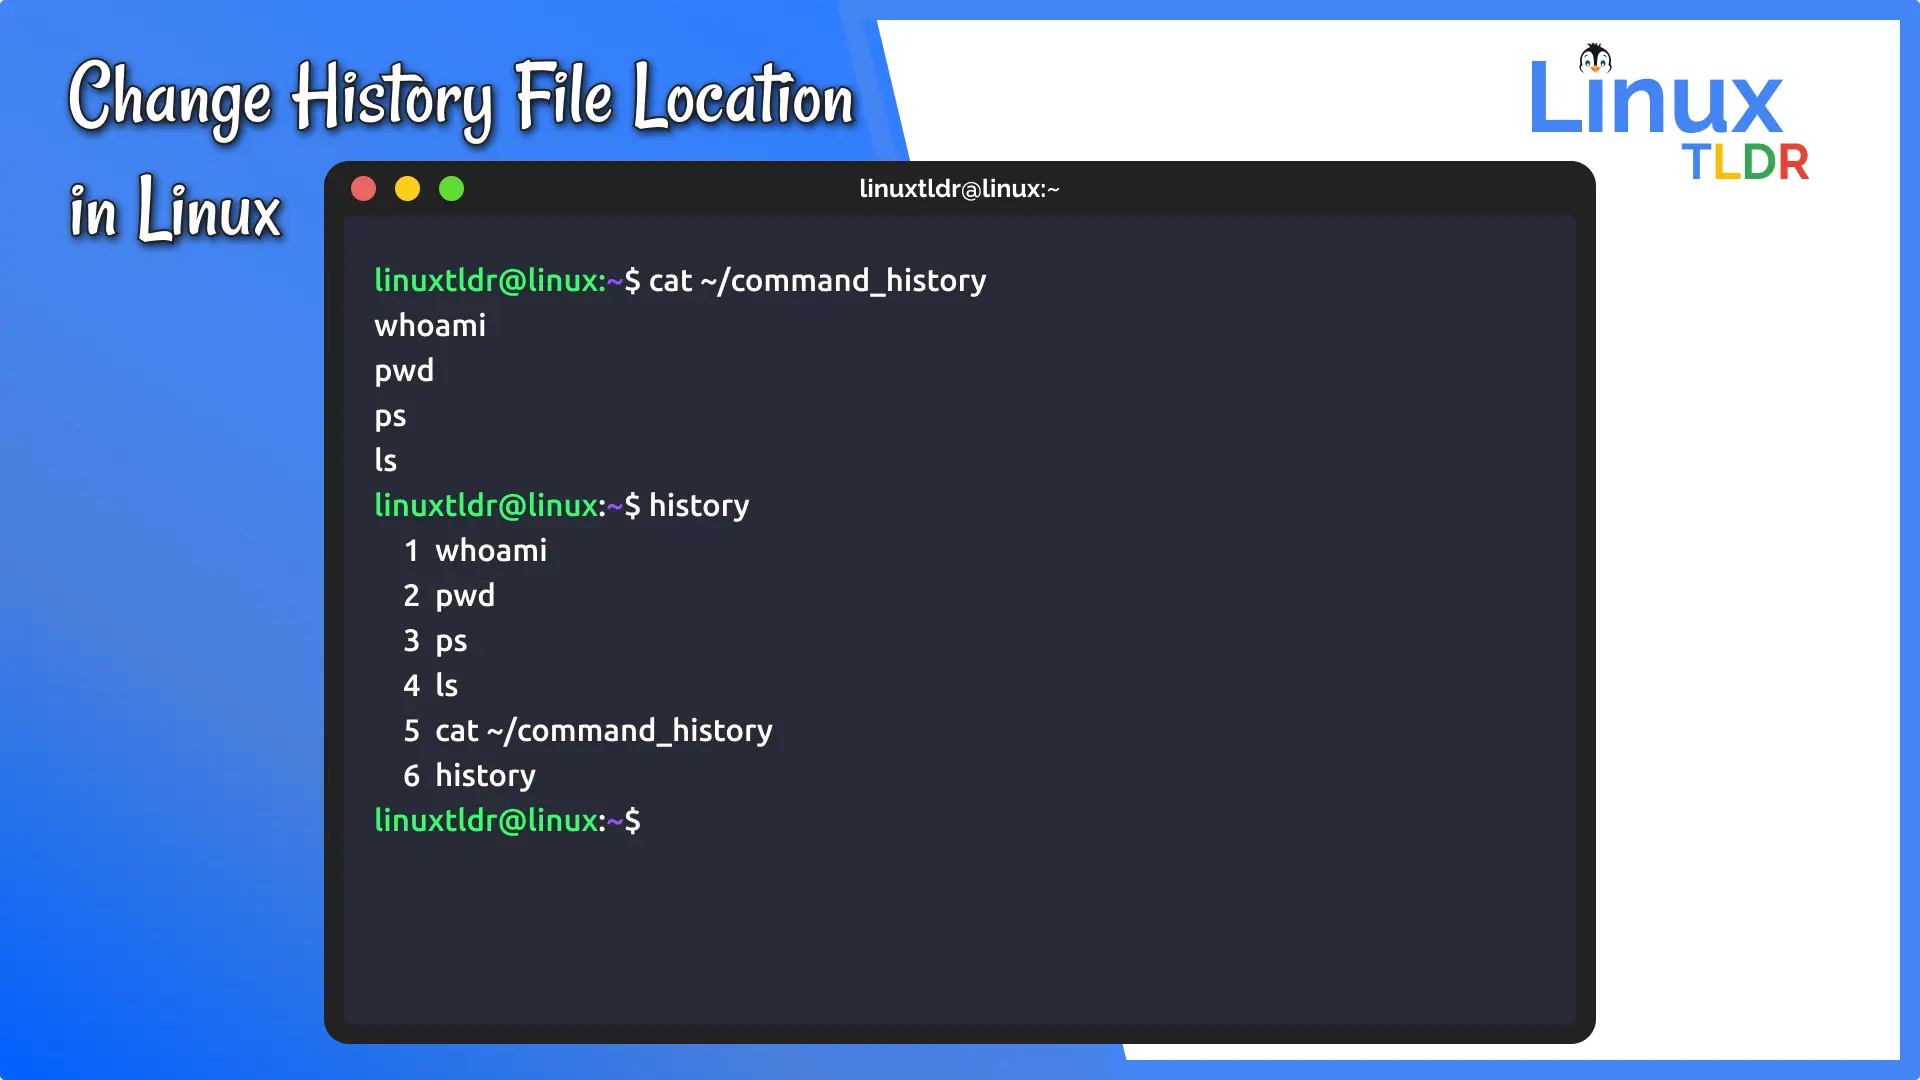Click the green linuxtldr@linux prompt label
The image size is (1920, 1080).
click(486, 281)
